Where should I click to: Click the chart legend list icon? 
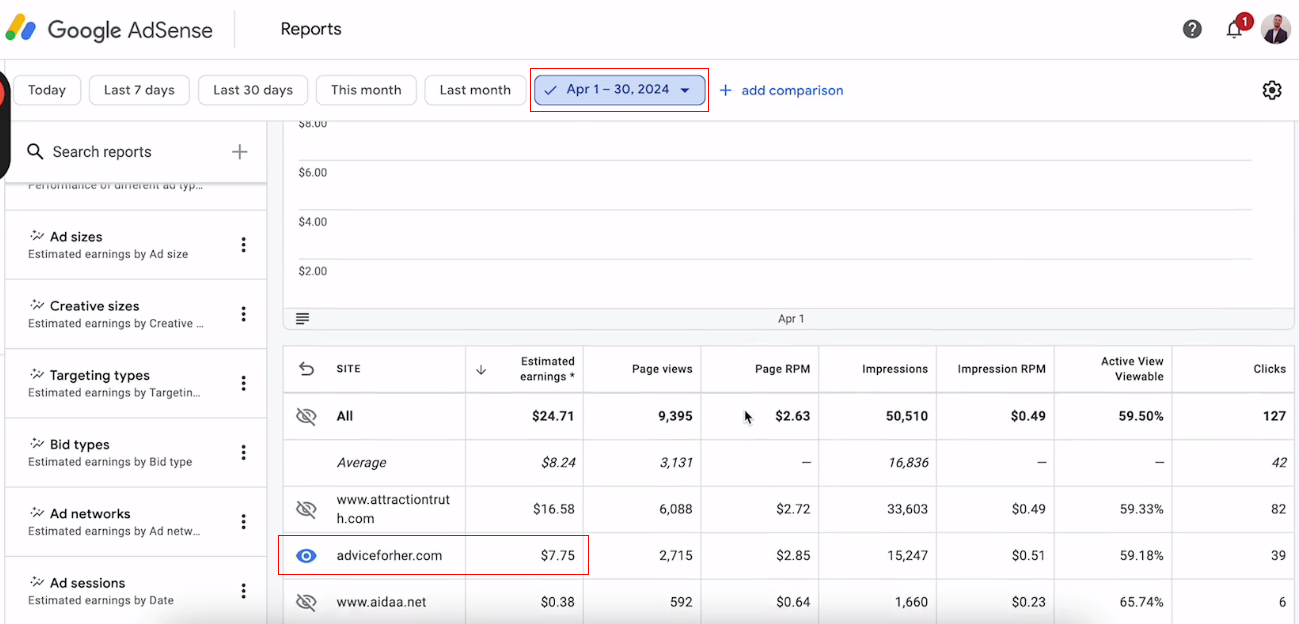[303, 318]
